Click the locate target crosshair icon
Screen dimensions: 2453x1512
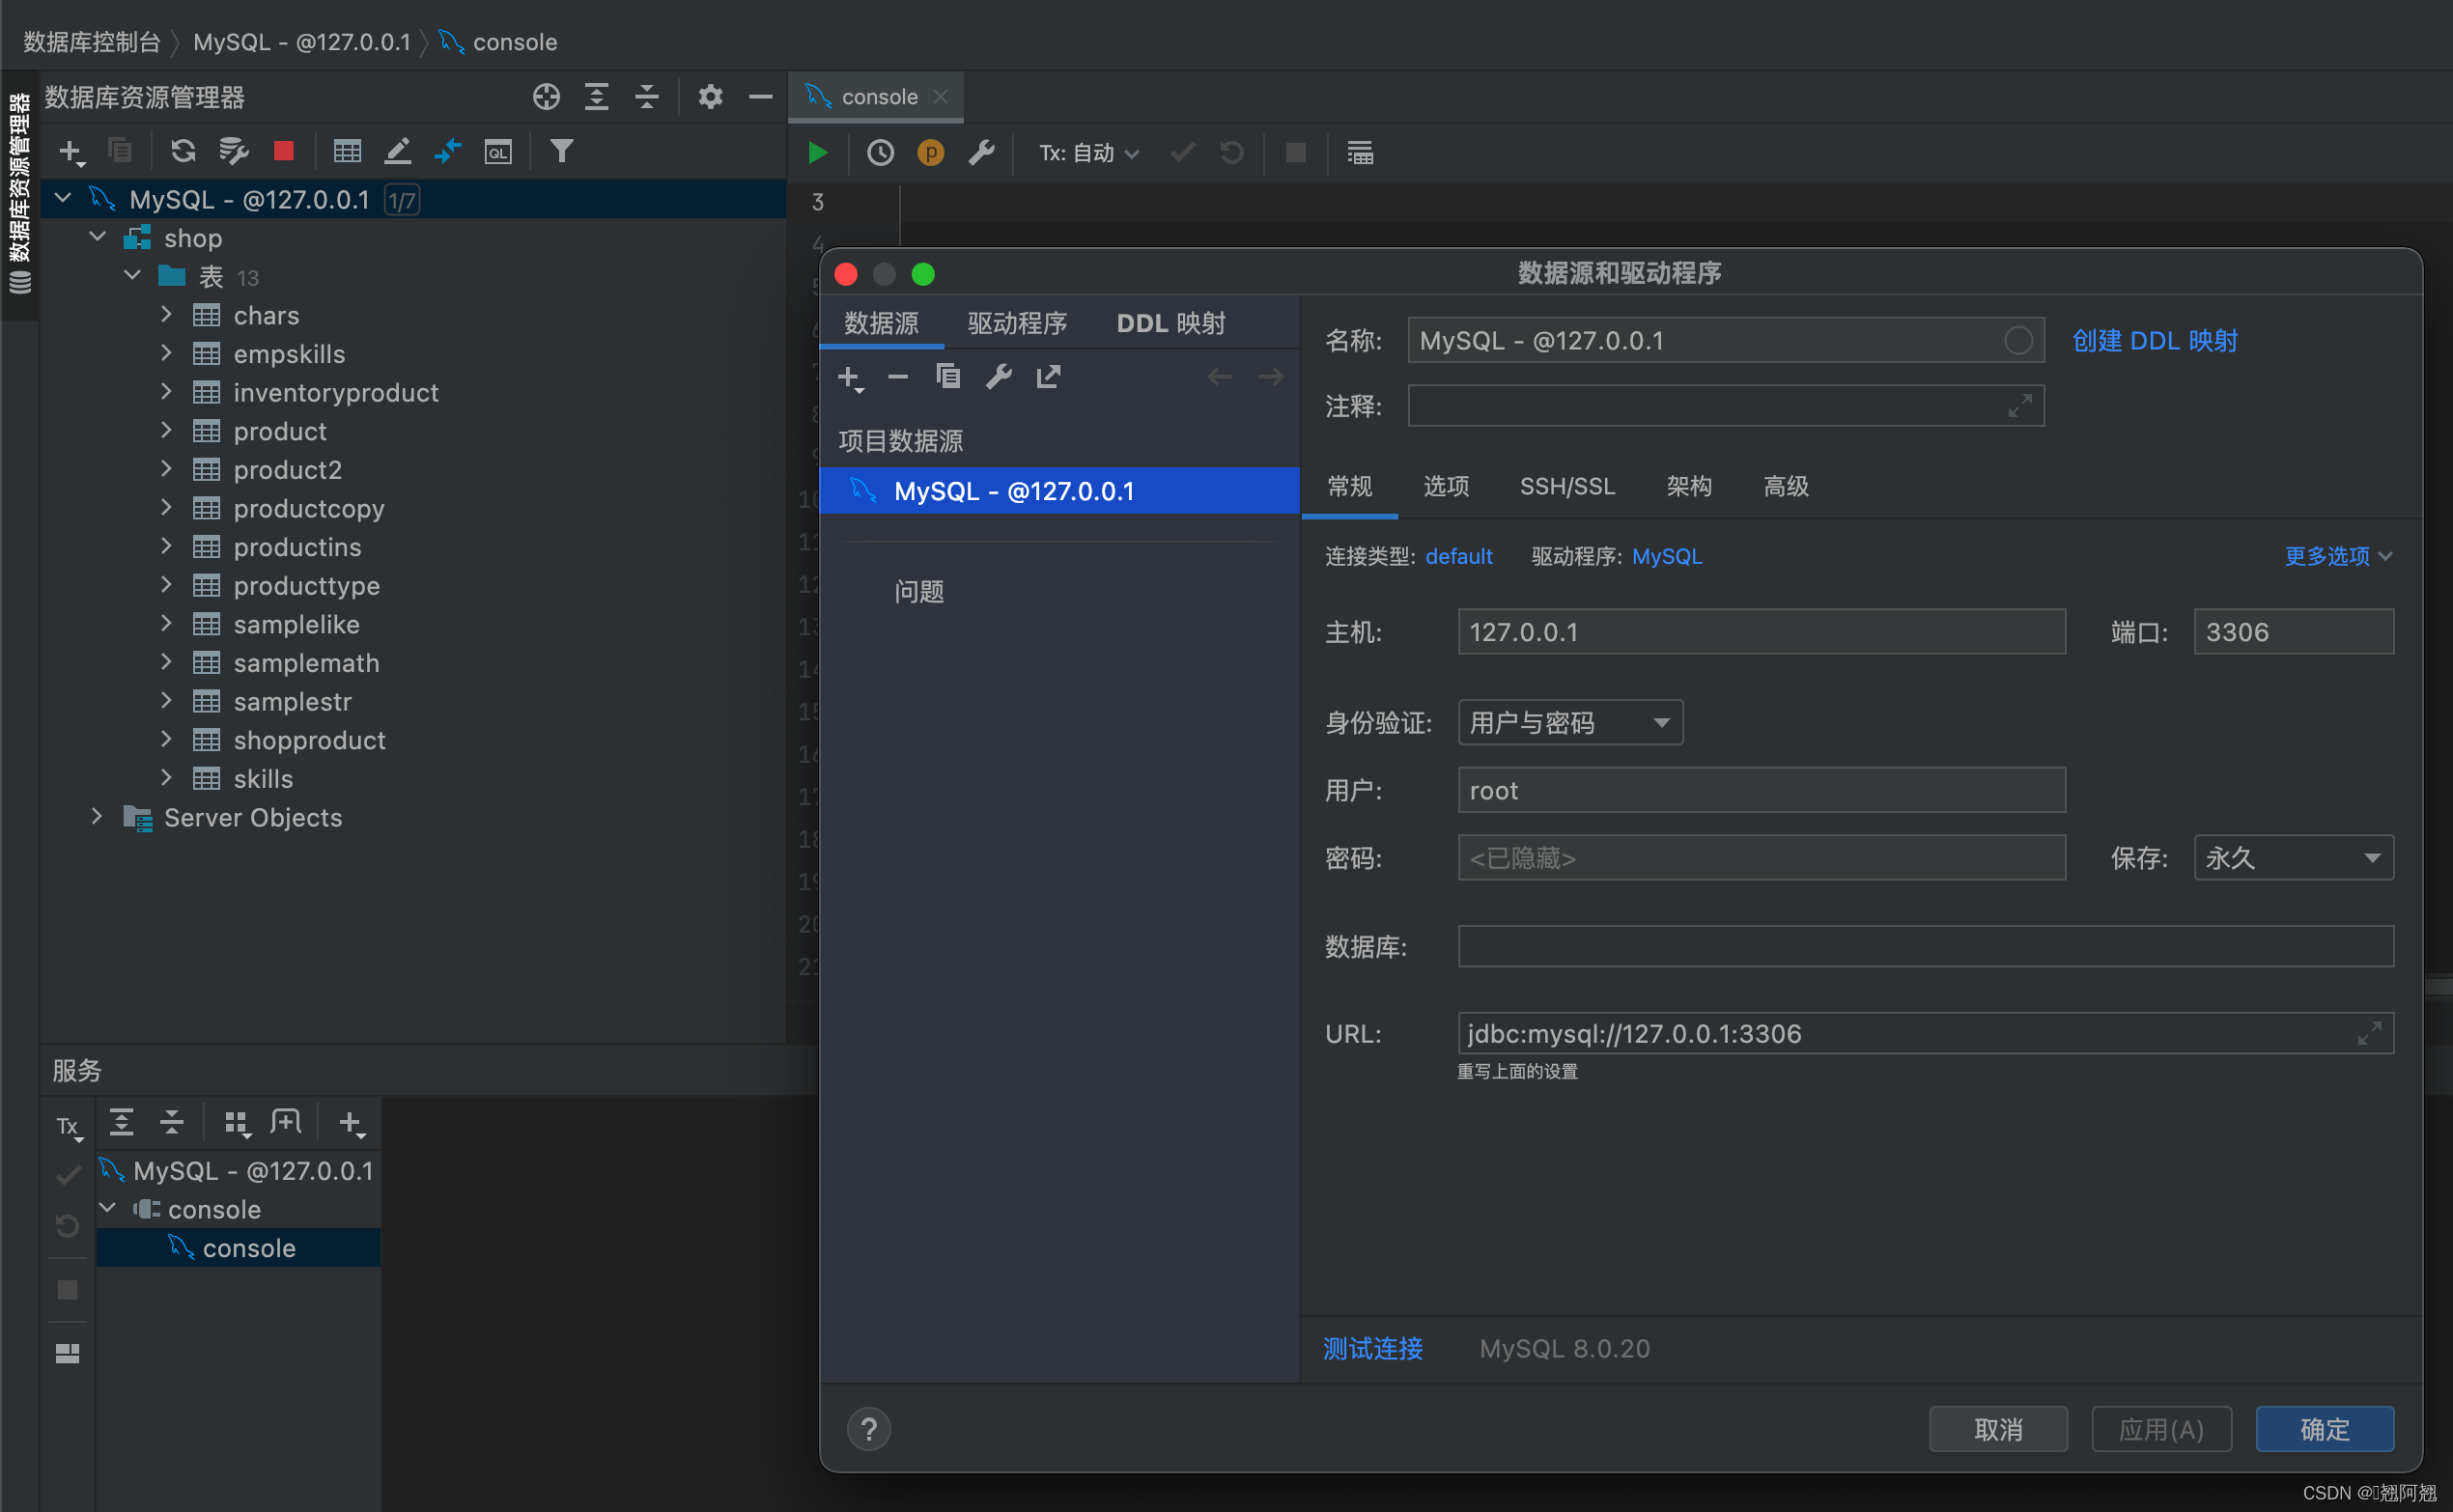(546, 97)
